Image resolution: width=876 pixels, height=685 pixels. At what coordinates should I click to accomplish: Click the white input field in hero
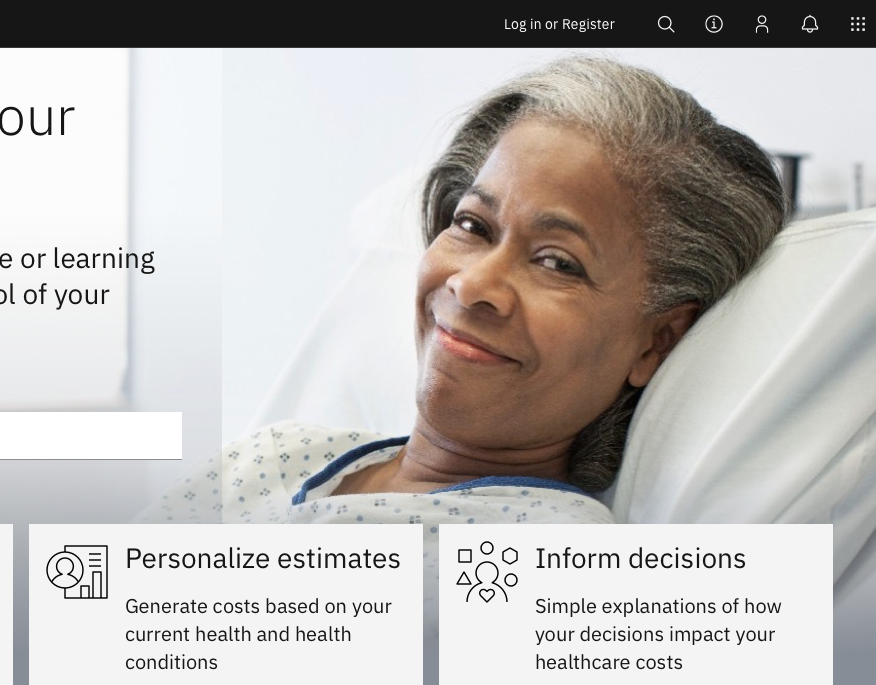pyautogui.click(x=91, y=436)
